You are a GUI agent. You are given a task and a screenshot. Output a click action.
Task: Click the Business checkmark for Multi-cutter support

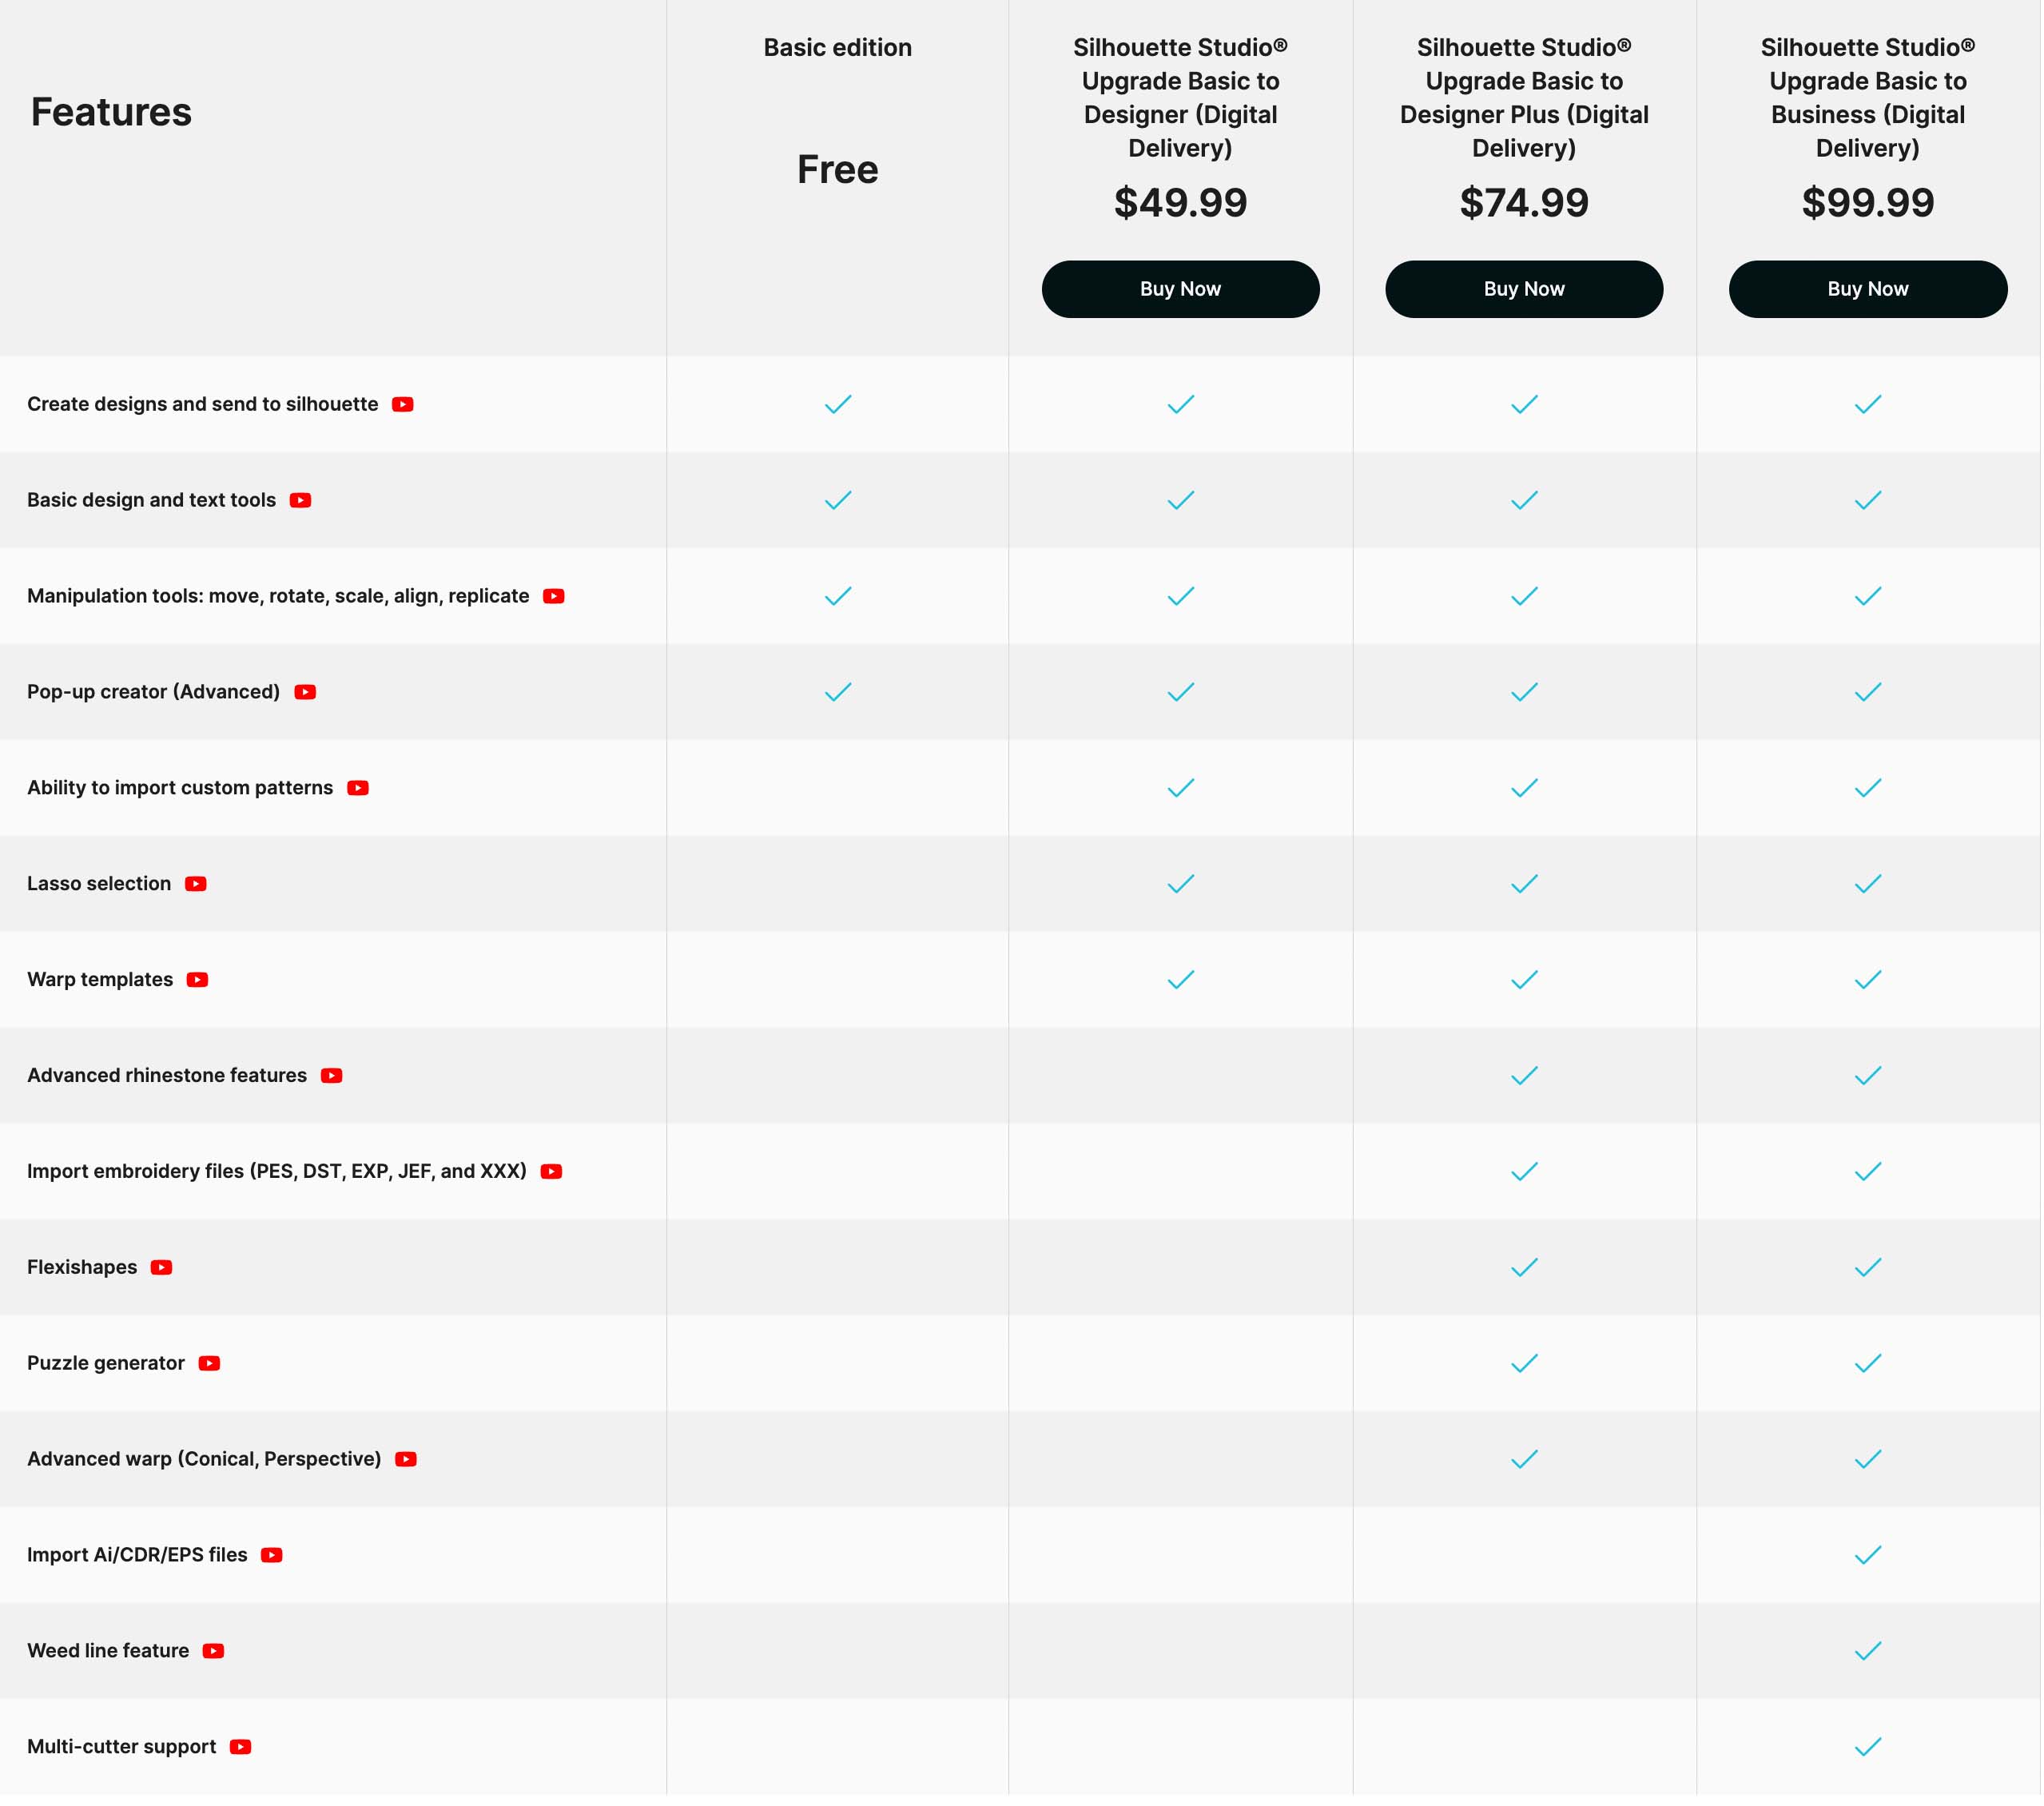[x=1870, y=1749]
